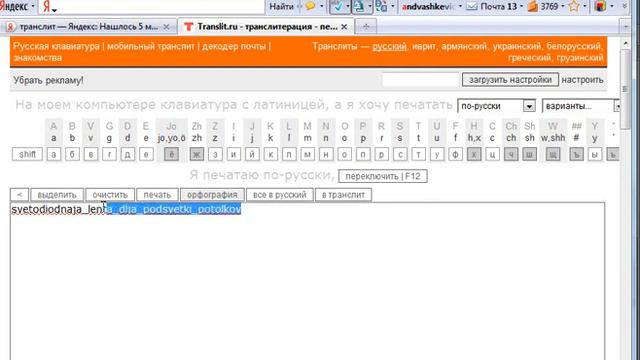Open the Почта 13 mail icon

tap(472, 6)
